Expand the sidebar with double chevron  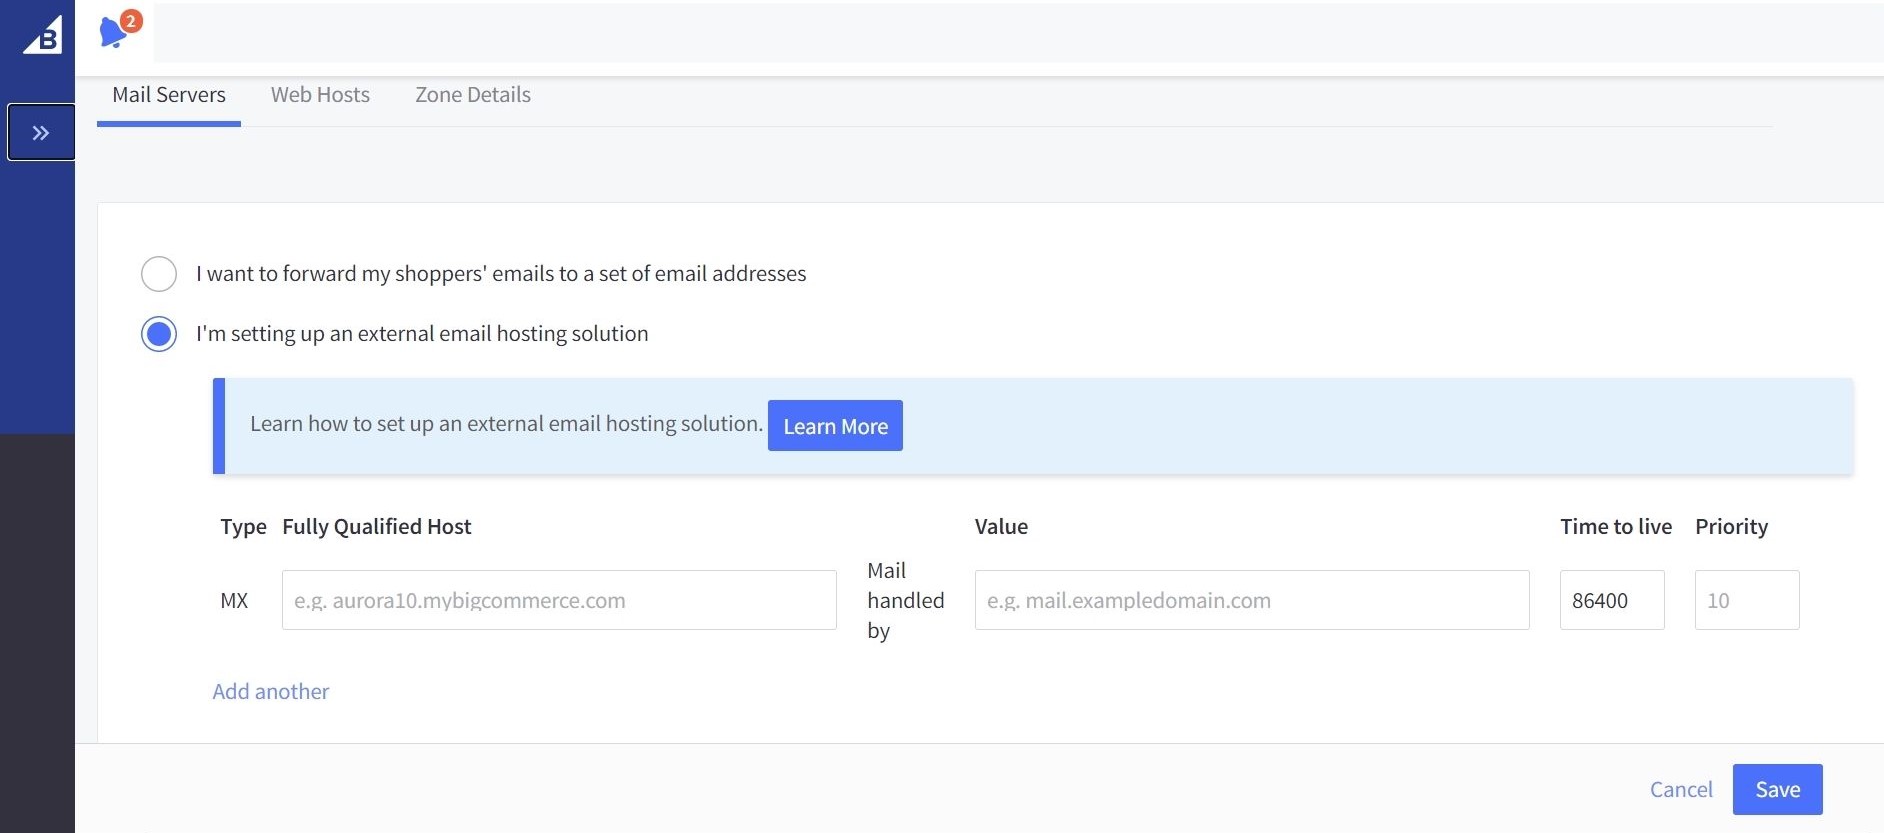pos(41,132)
